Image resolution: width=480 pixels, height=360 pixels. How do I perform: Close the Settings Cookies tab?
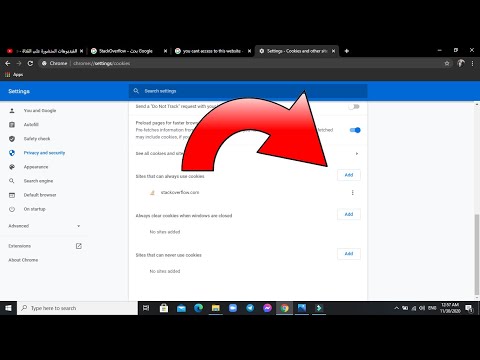point(333,51)
